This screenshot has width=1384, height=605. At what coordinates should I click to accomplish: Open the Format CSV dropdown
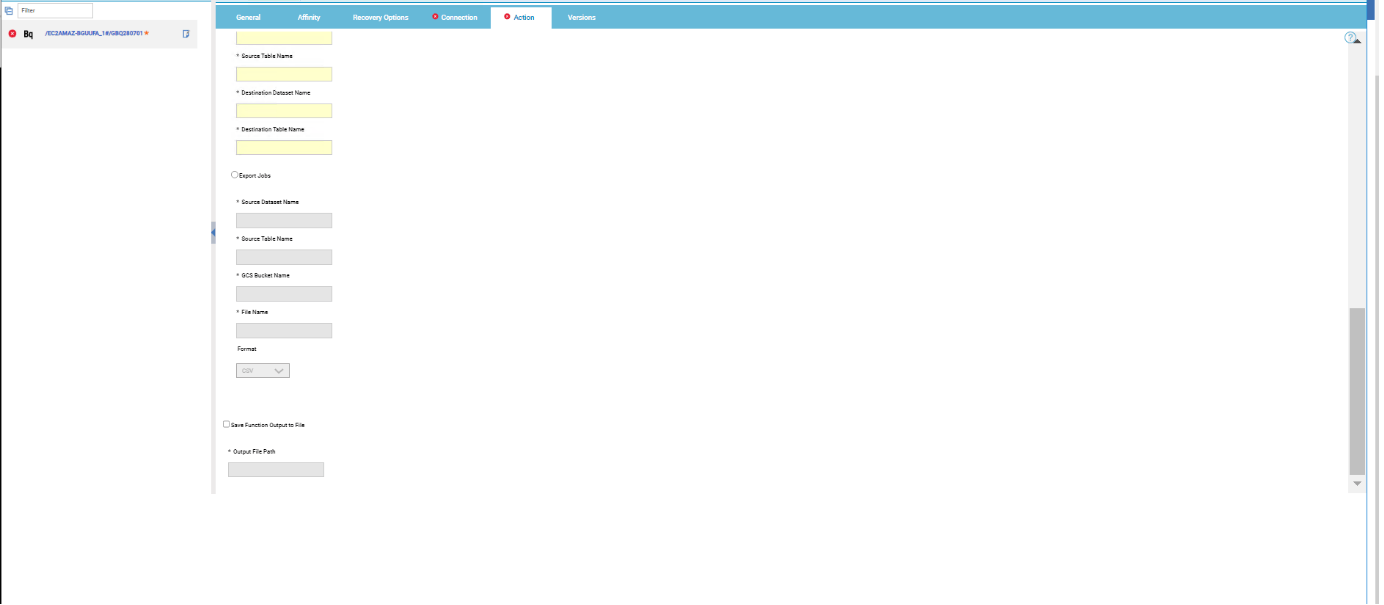(263, 370)
